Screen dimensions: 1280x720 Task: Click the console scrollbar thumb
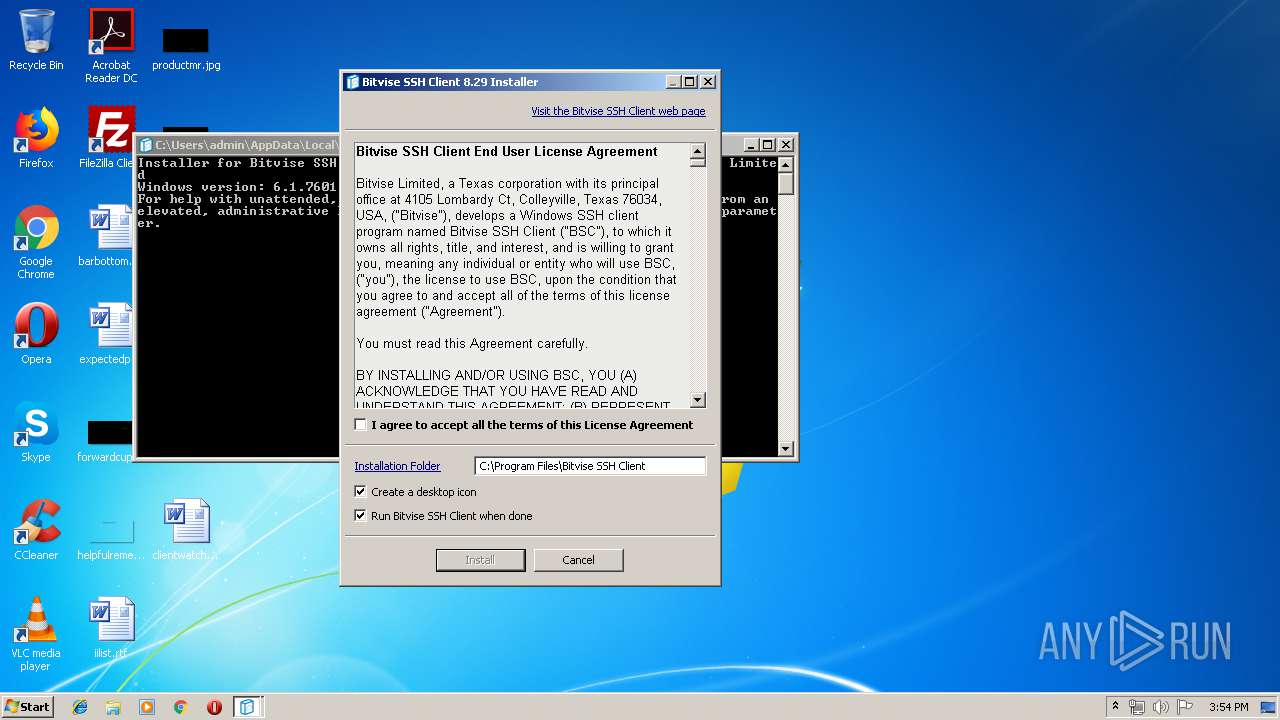(786, 184)
